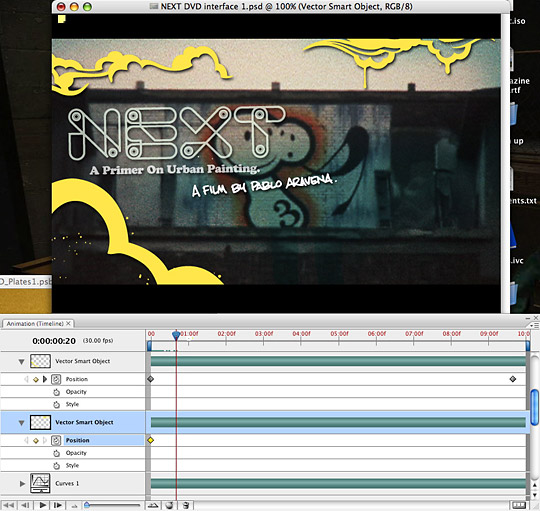This screenshot has width=540, height=511.
Task: Click the blue vertical scrollbar thumb in timeline
Action: tap(534, 407)
